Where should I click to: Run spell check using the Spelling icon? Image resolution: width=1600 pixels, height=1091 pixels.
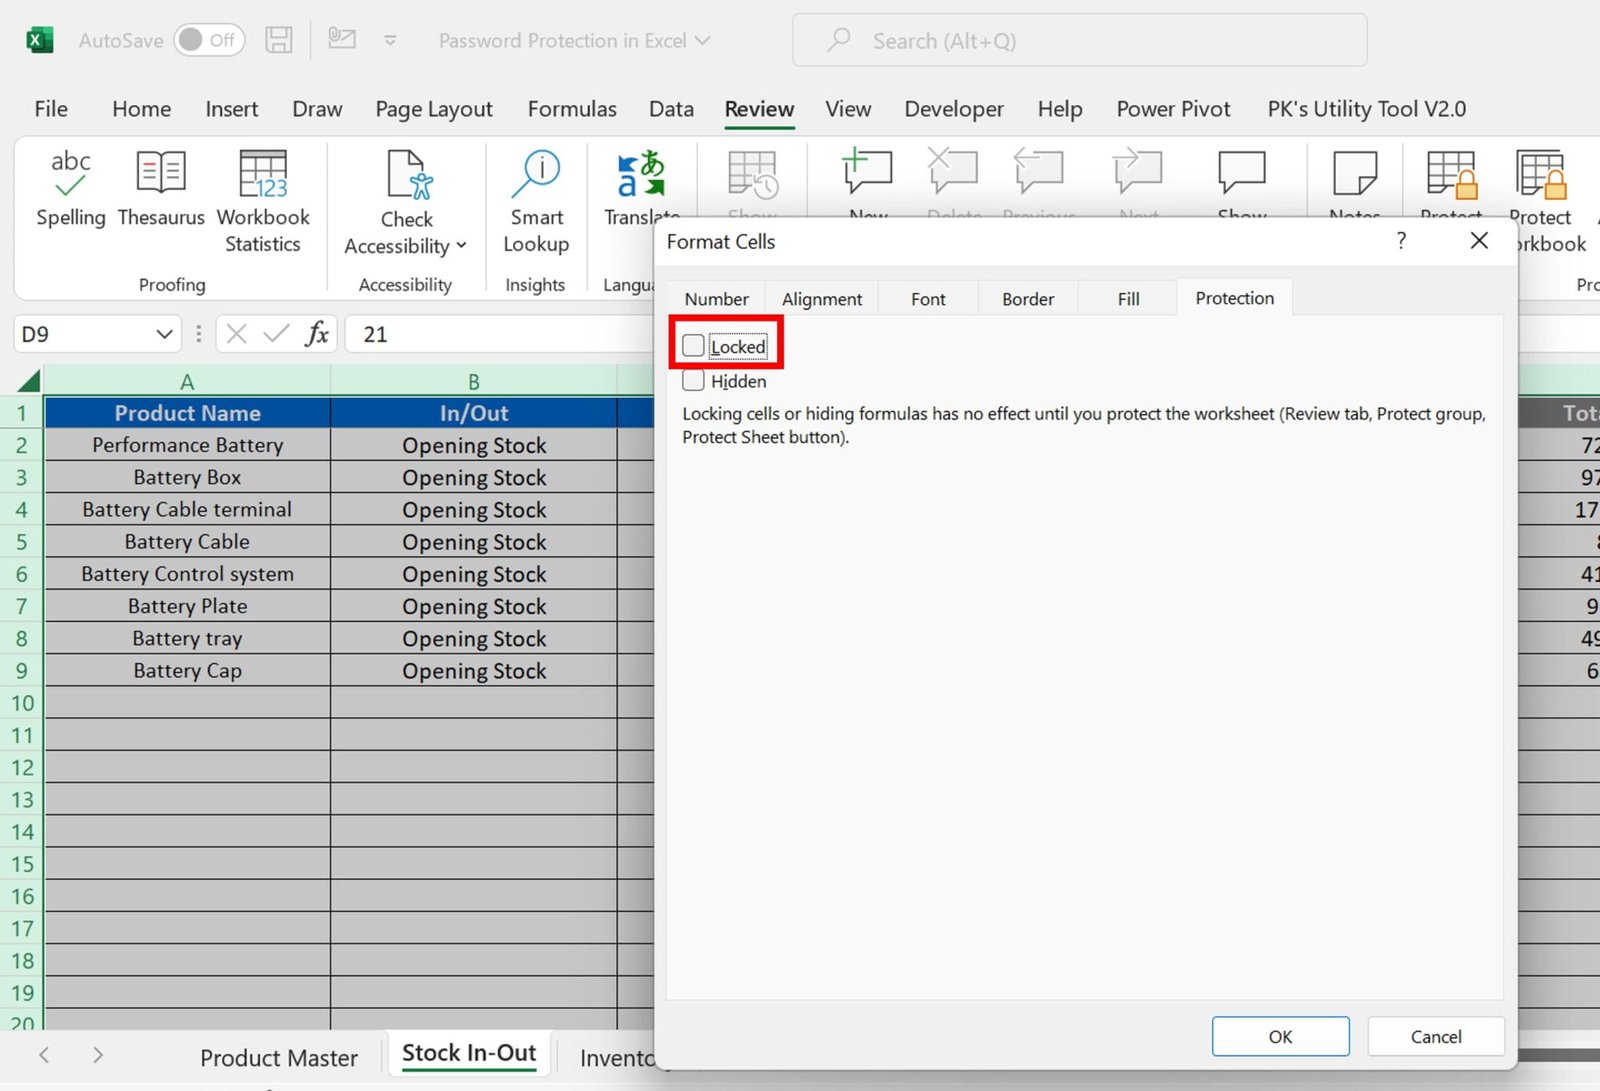[69, 190]
